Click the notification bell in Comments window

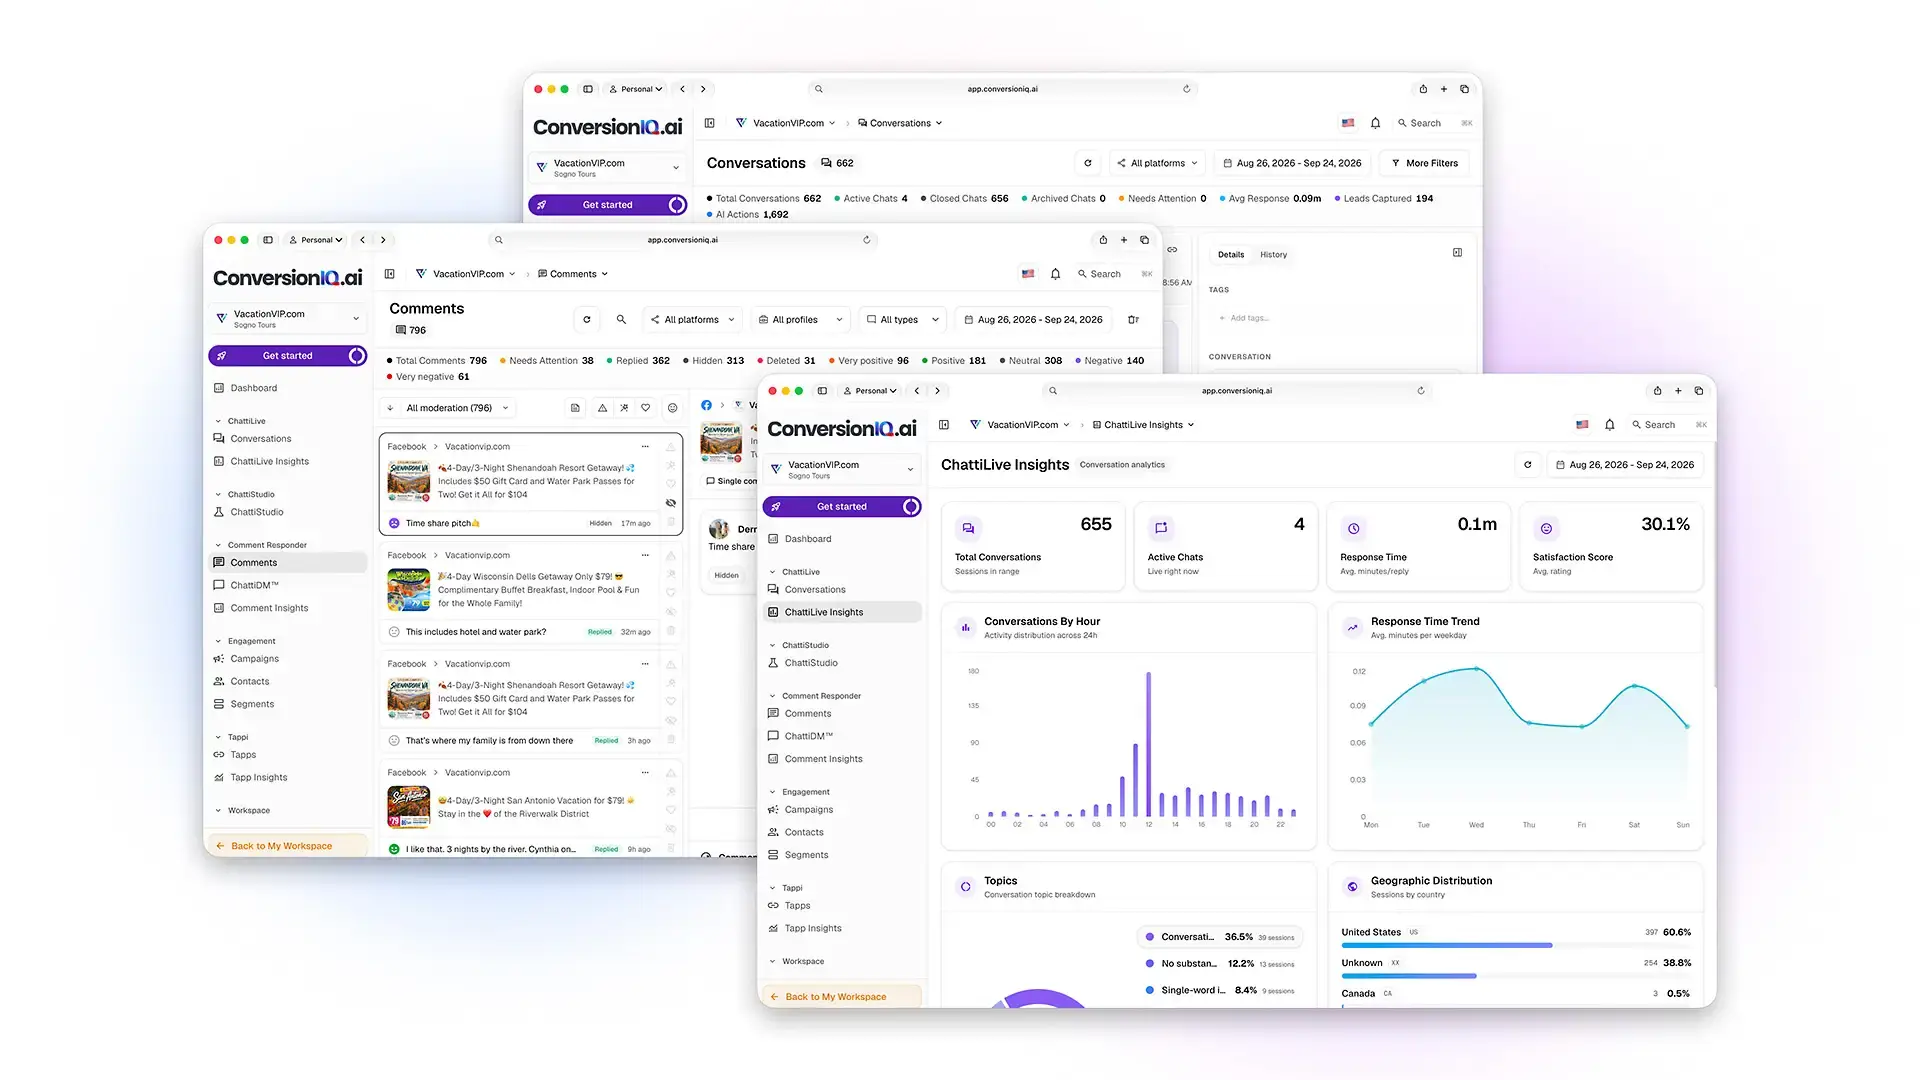1055,274
